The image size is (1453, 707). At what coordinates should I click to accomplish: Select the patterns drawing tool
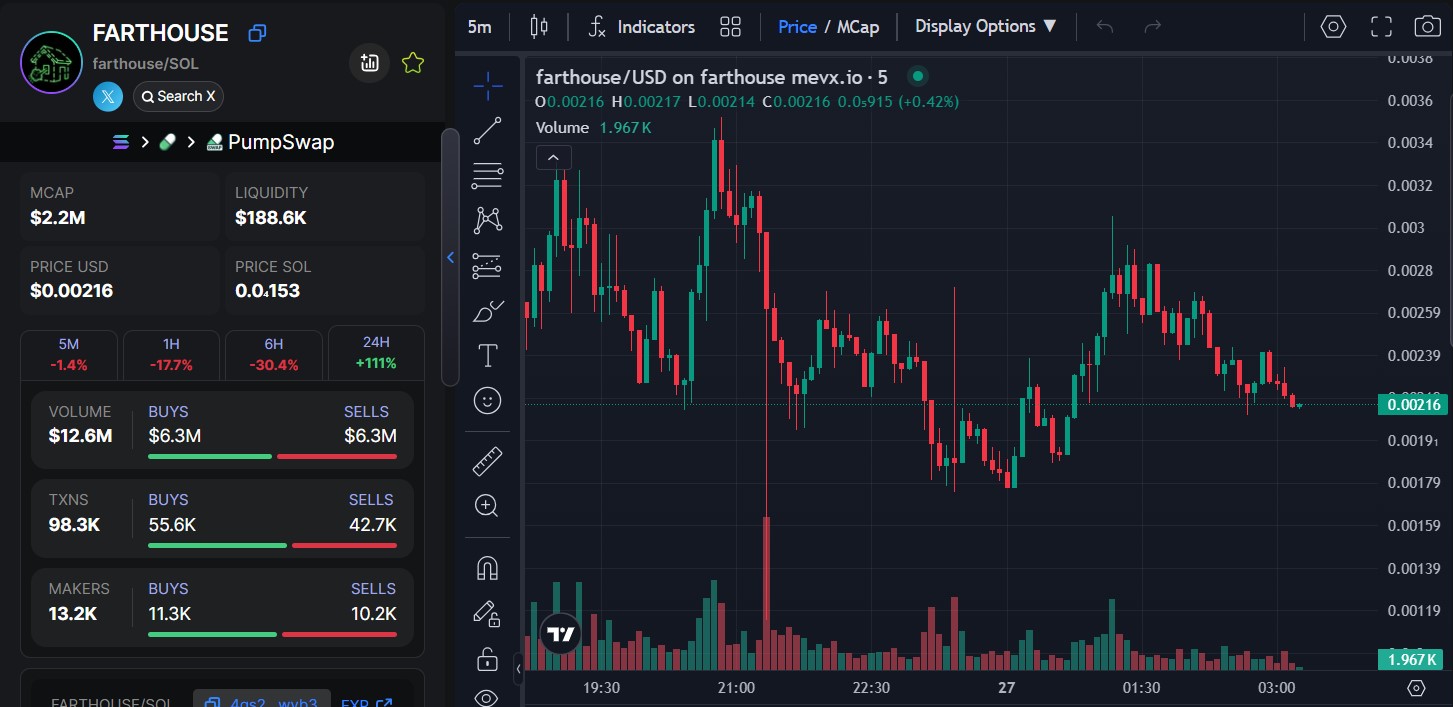coord(488,220)
